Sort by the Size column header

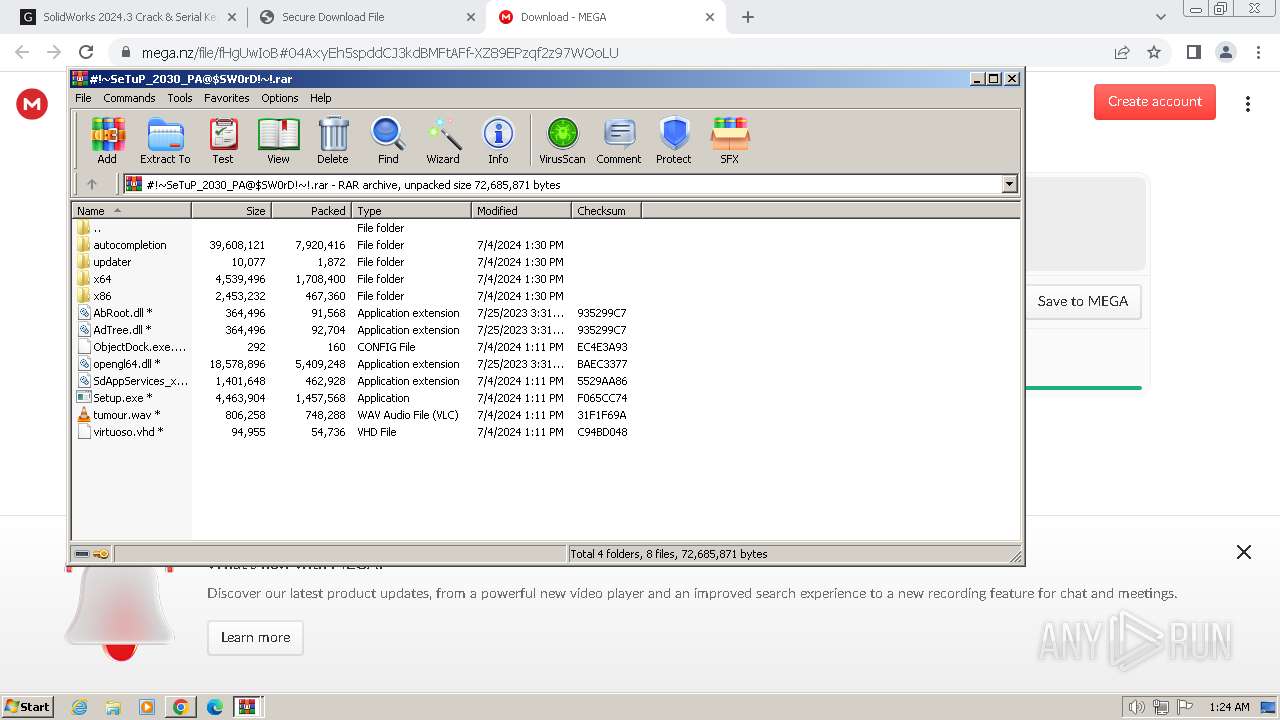click(x=231, y=210)
